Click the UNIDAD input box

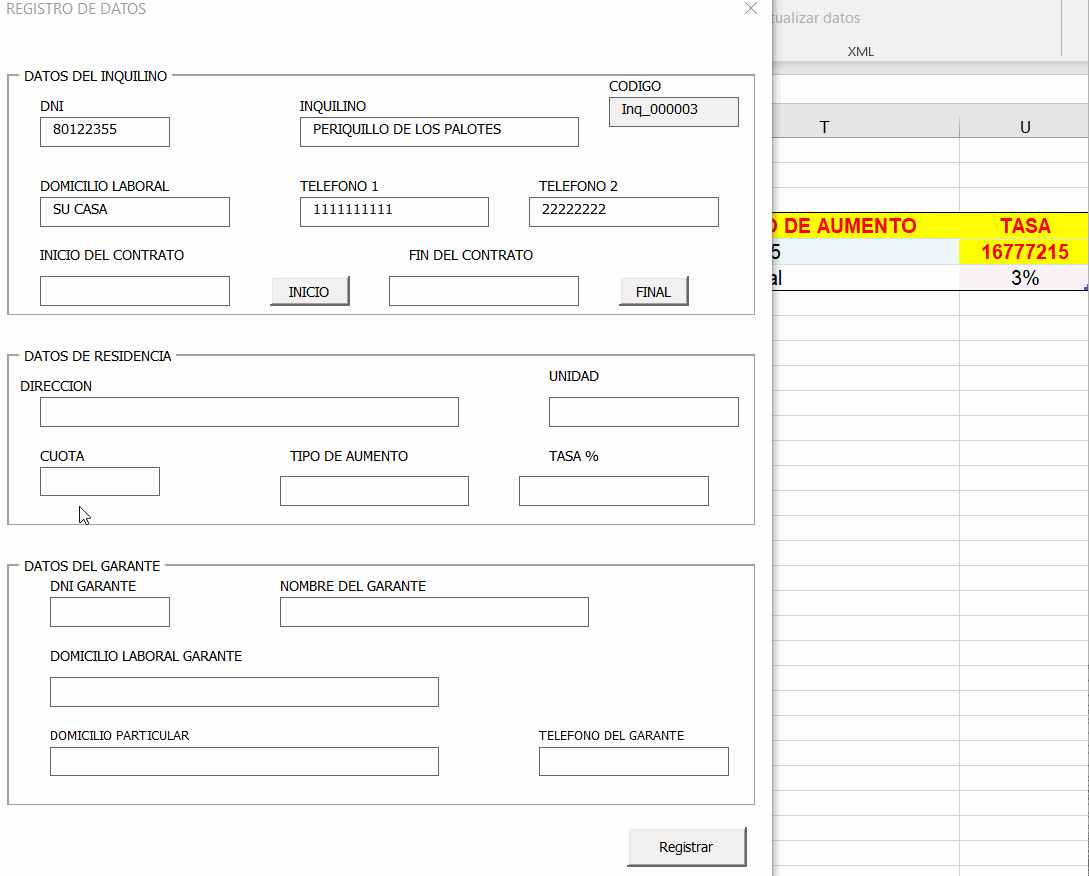point(643,412)
